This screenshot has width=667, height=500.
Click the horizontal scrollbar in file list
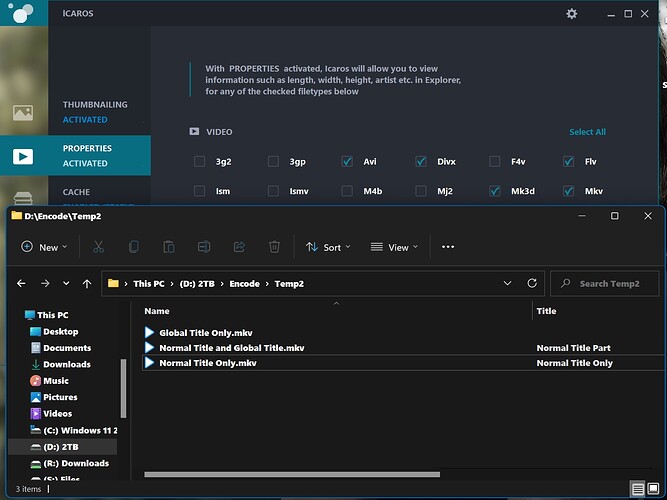292,474
